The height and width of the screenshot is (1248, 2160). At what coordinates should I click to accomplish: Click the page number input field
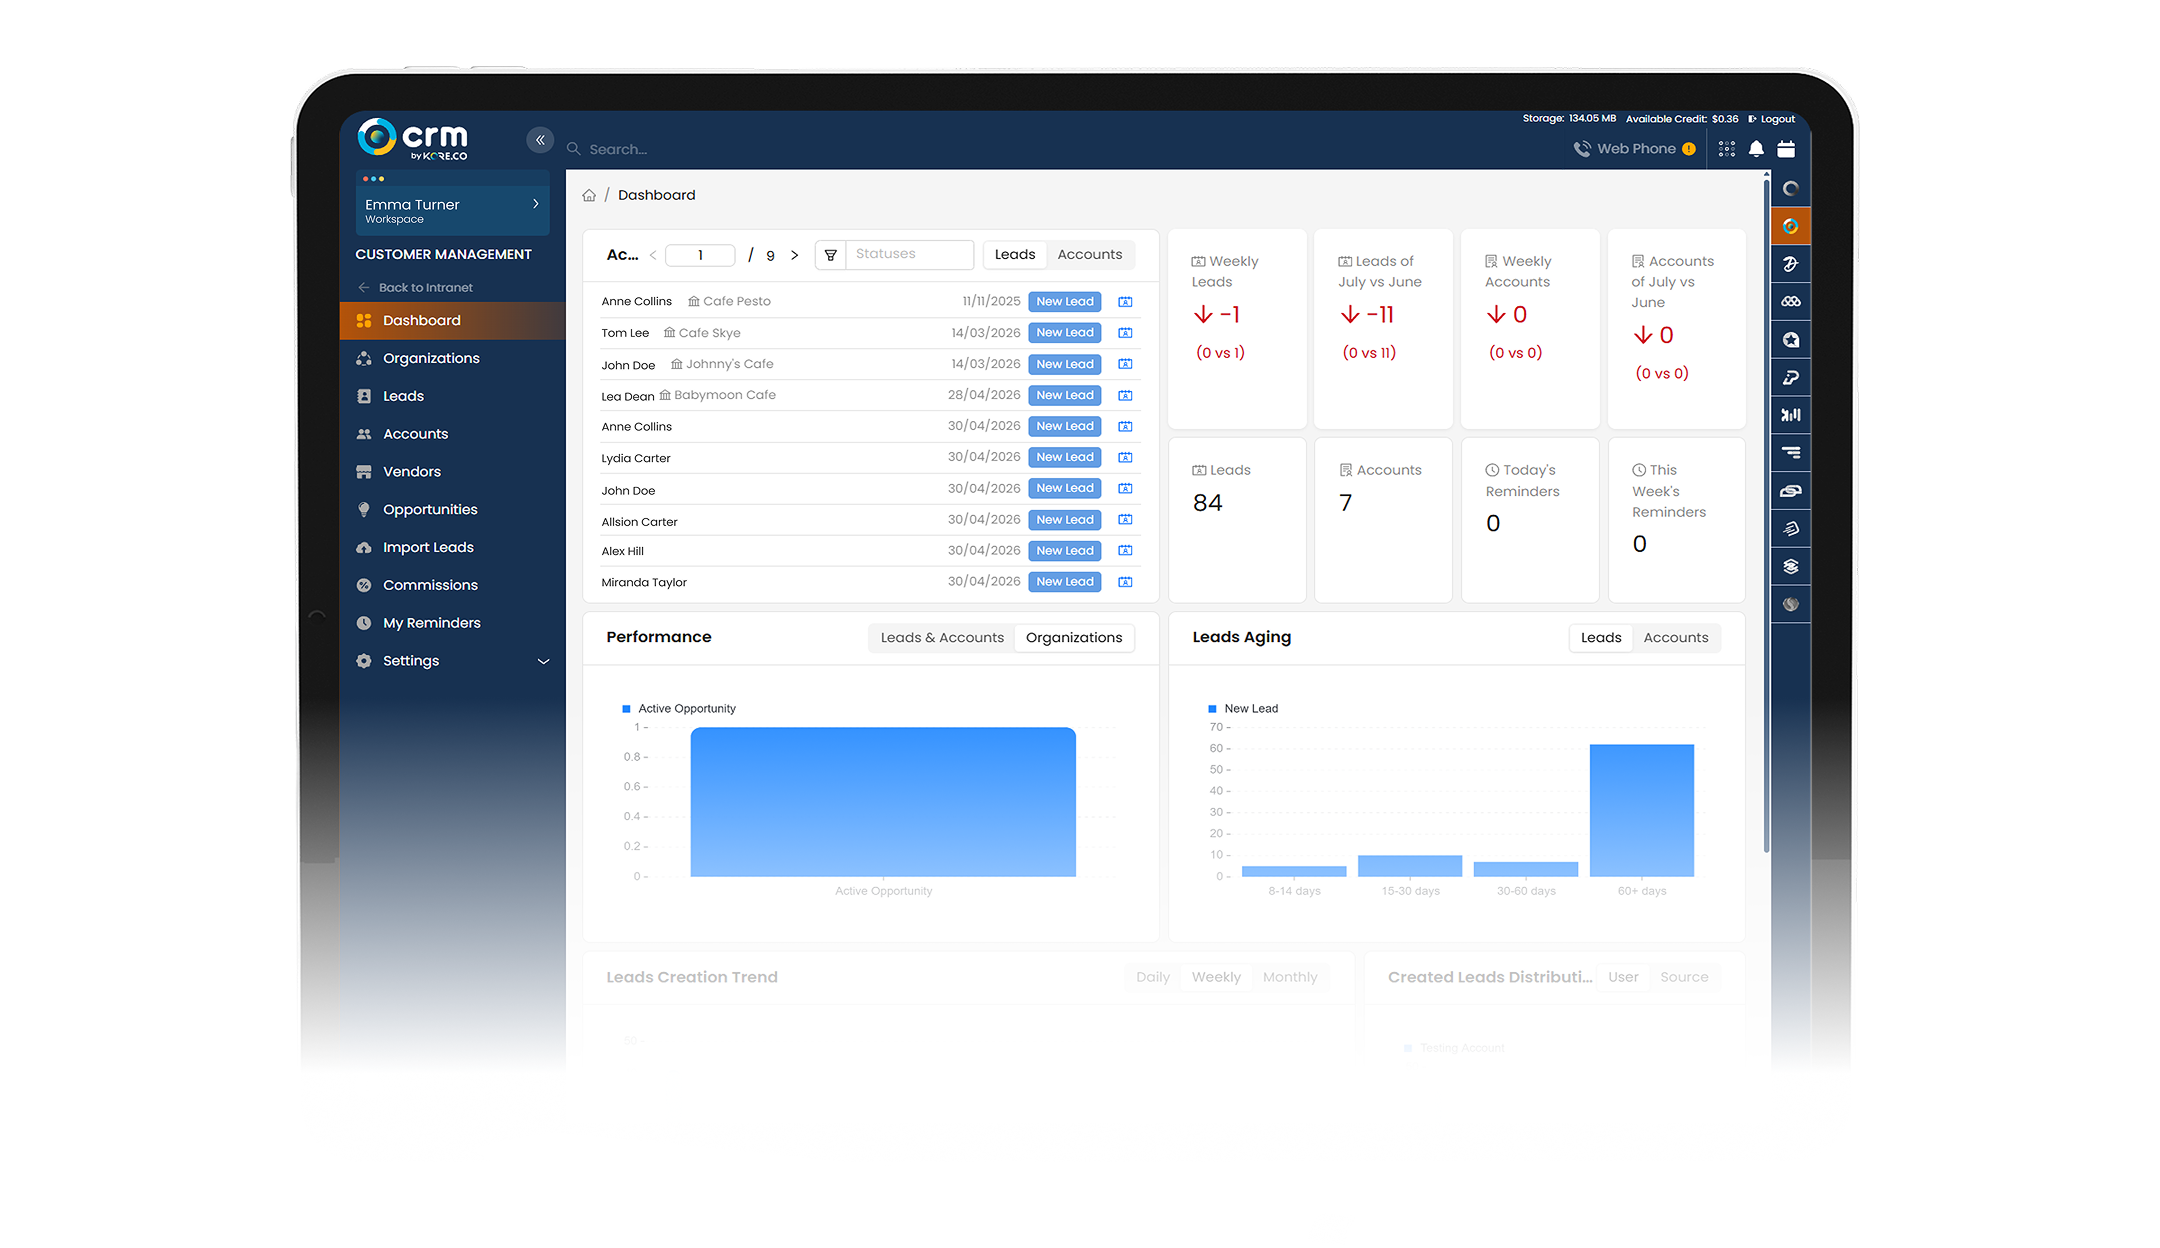pos(701,255)
